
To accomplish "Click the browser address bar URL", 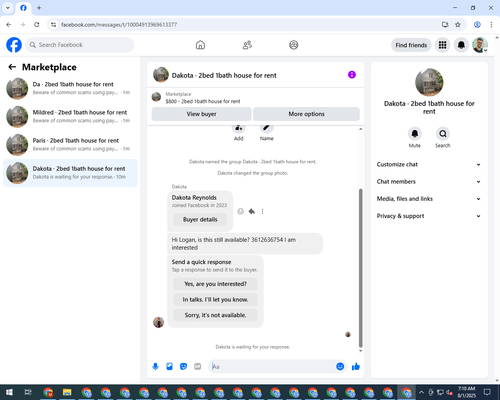I will pyautogui.click(x=119, y=25).
